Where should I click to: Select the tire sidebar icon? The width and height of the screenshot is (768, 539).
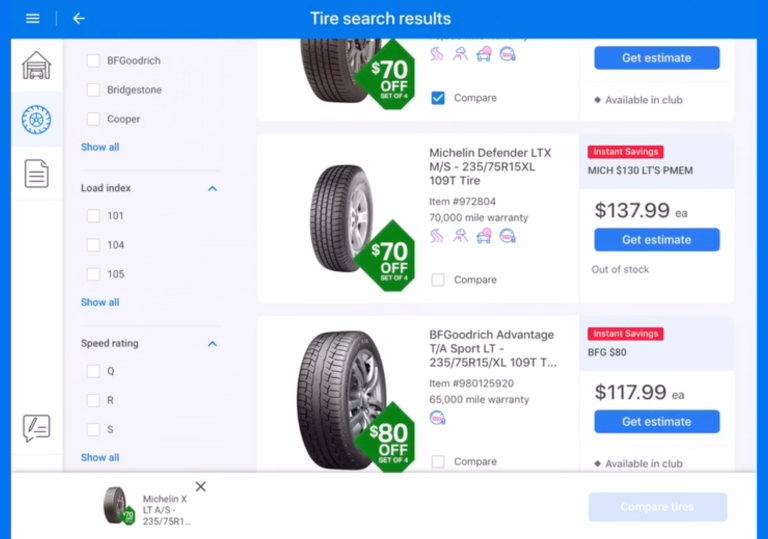click(x=37, y=119)
